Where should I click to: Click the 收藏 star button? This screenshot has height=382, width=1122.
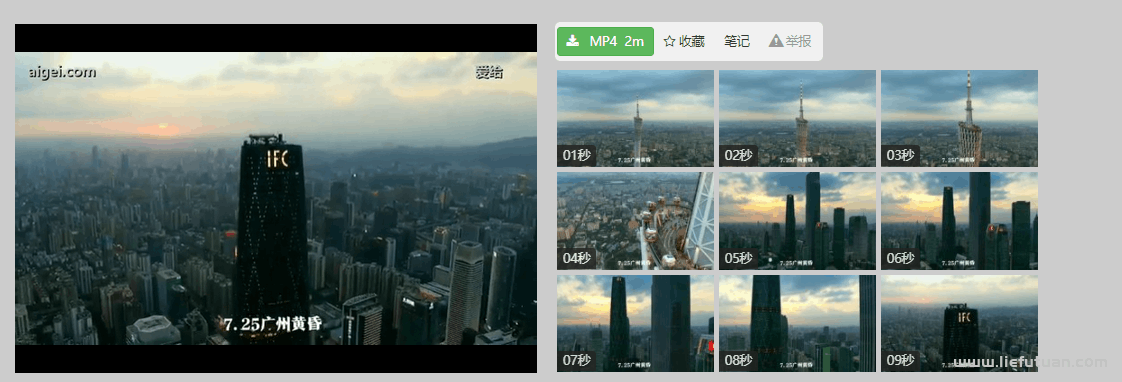(684, 41)
